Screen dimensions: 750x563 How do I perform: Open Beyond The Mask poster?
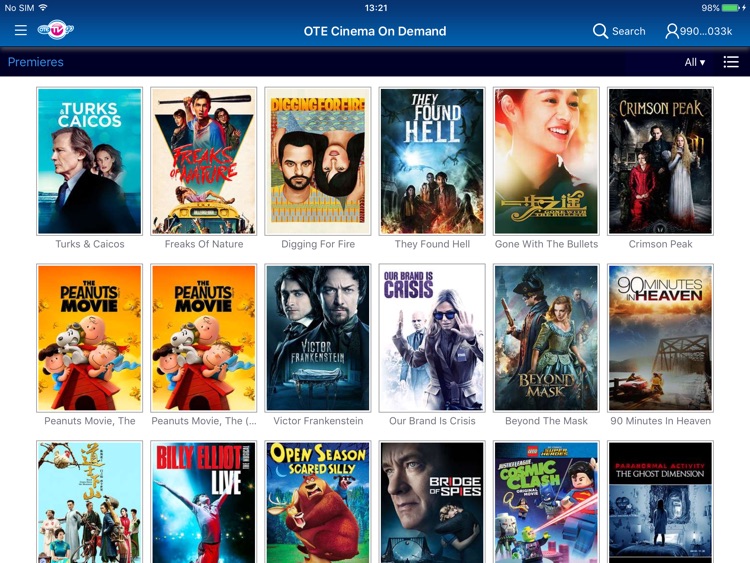546,338
